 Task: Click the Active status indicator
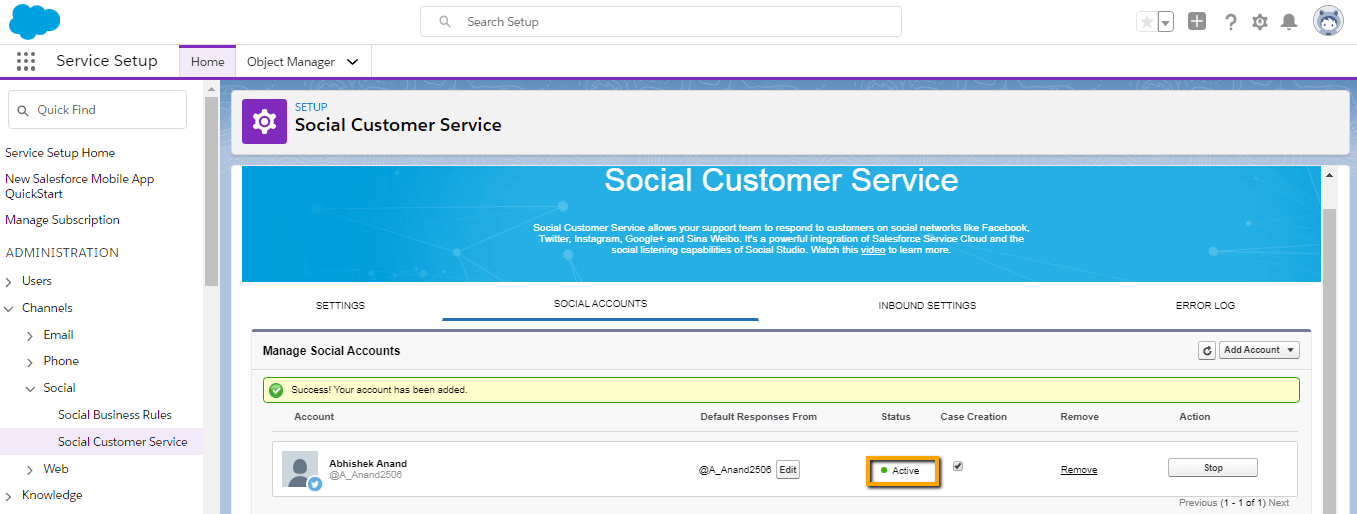point(900,471)
